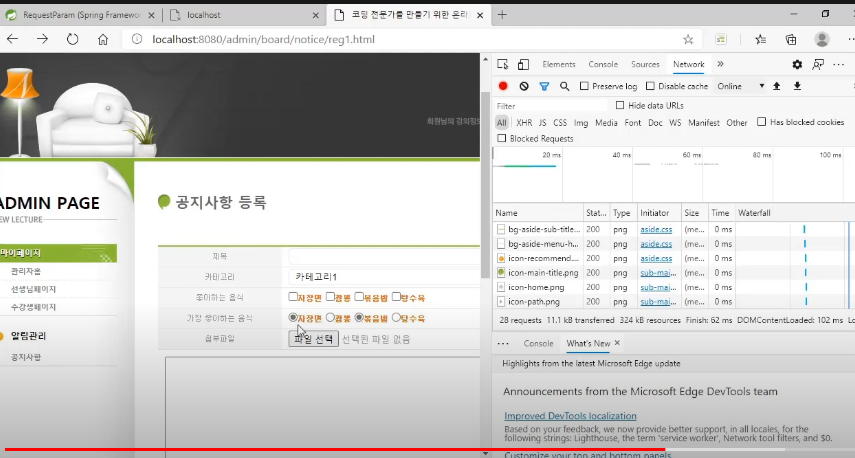Check Blocked Requests
This screenshot has width=855, height=458.
502,138
